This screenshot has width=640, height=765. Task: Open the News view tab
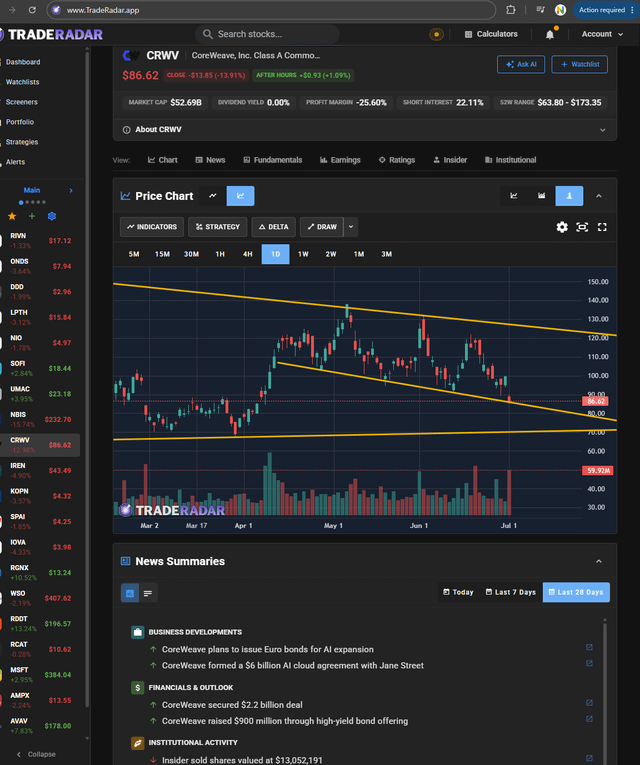click(210, 160)
